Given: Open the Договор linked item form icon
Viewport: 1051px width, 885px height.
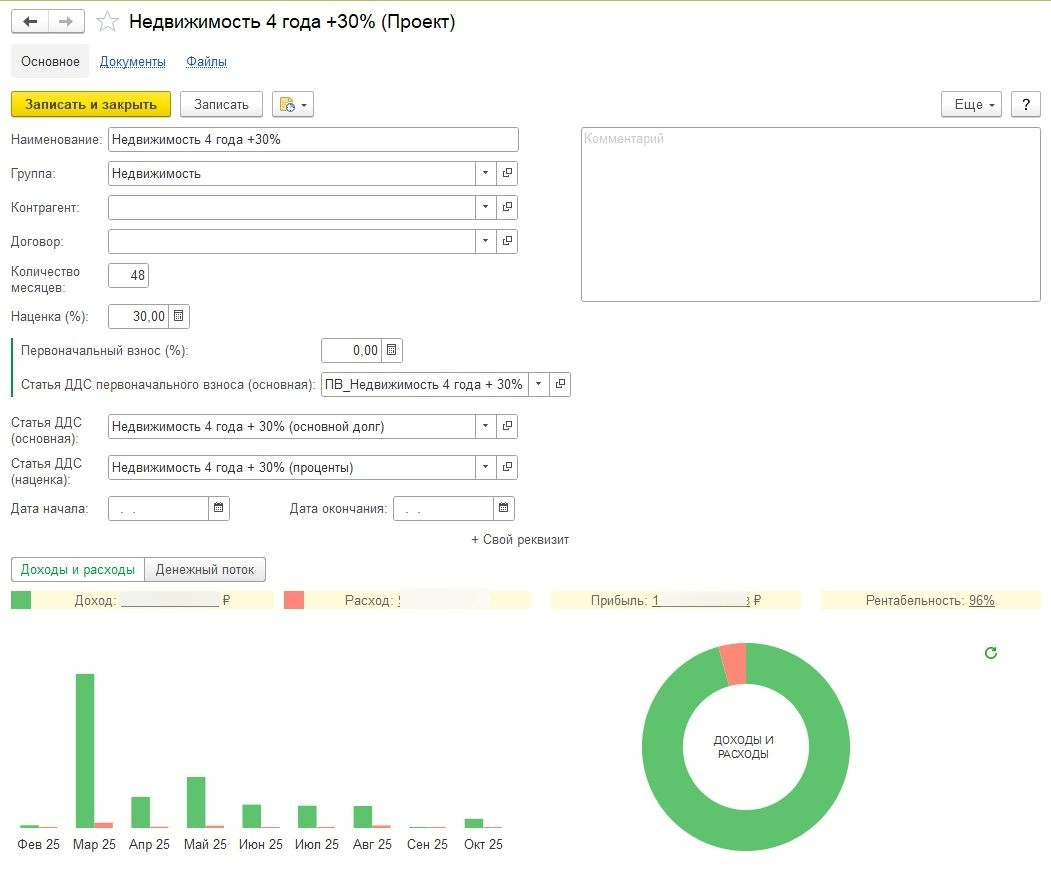Looking at the screenshot, I should (x=507, y=241).
